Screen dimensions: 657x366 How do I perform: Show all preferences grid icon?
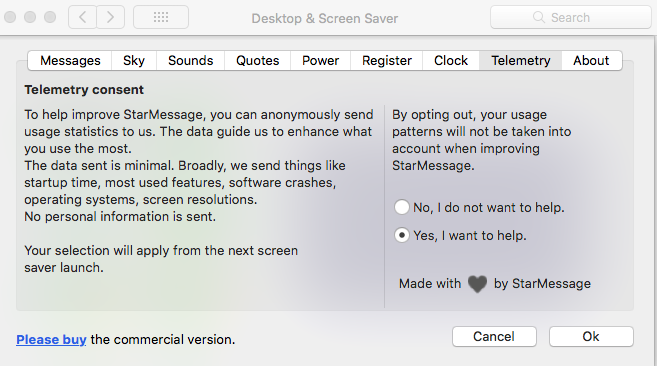point(161,17)
